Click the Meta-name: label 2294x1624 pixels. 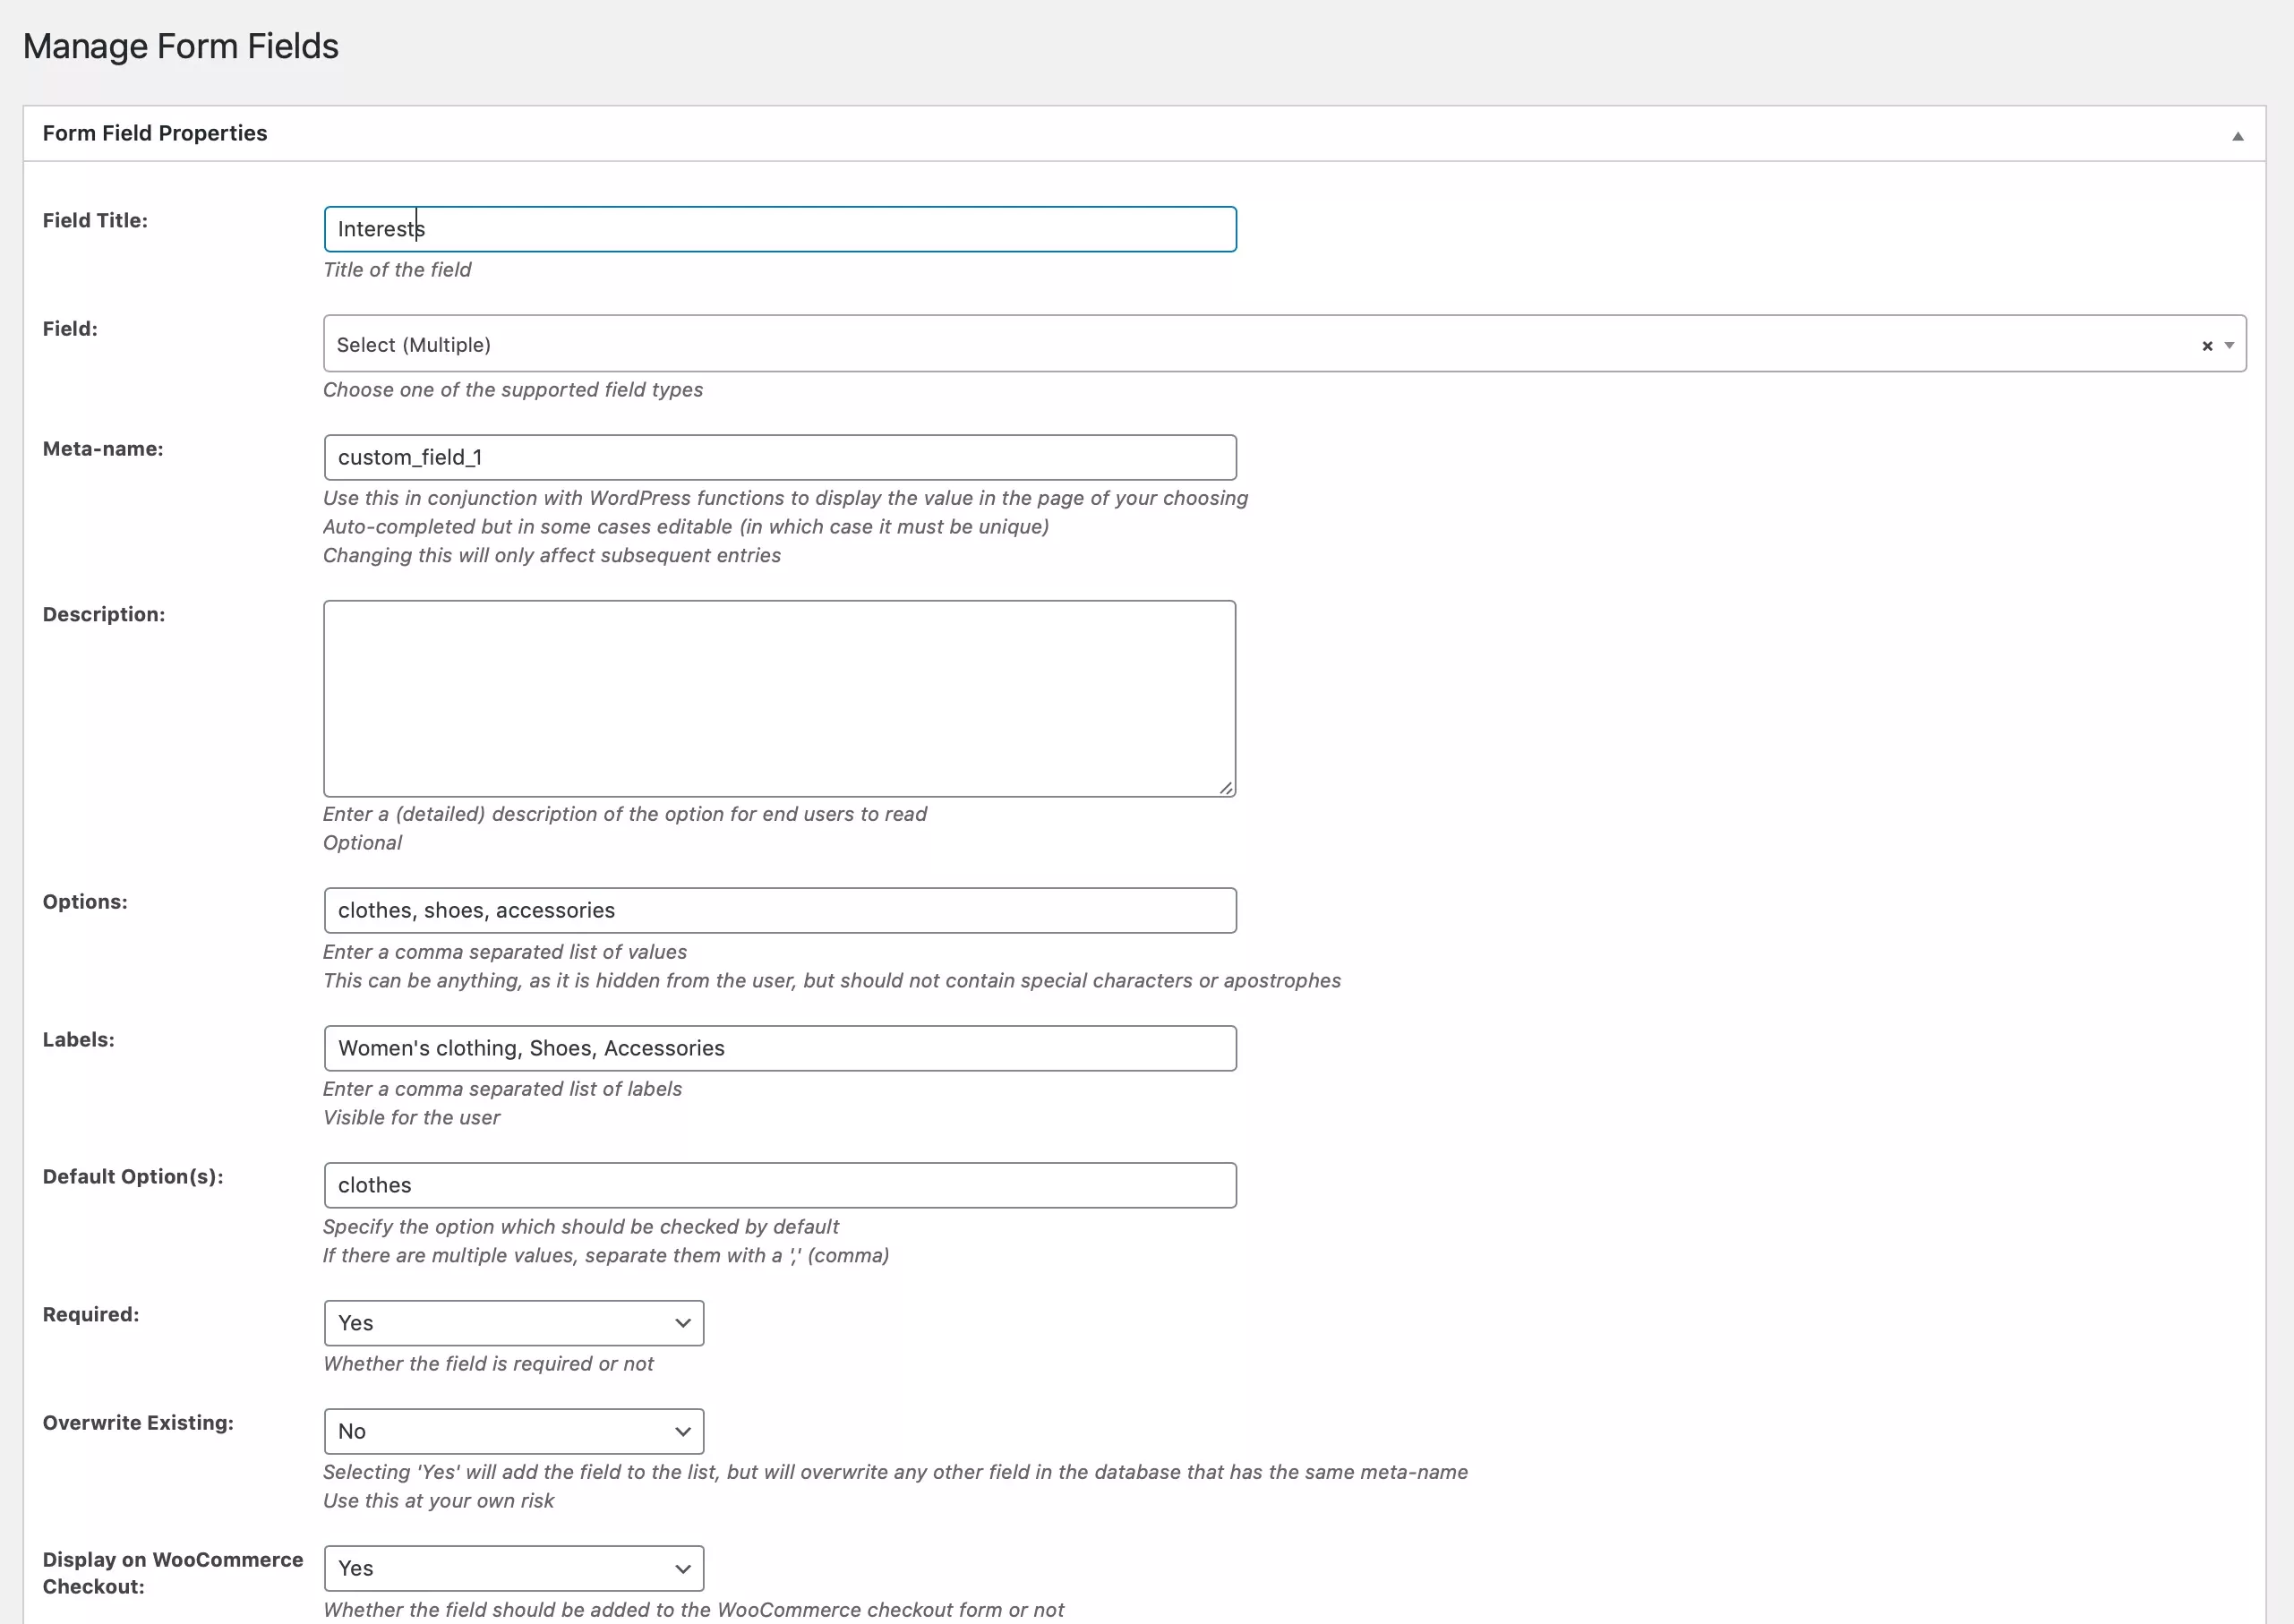[x=103, y=449]
